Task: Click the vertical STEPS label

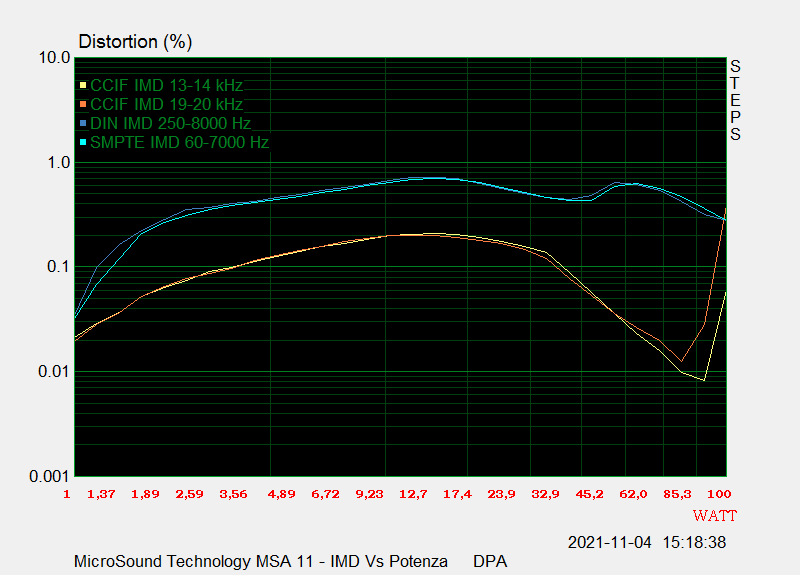Action: (x=735, y=100)
